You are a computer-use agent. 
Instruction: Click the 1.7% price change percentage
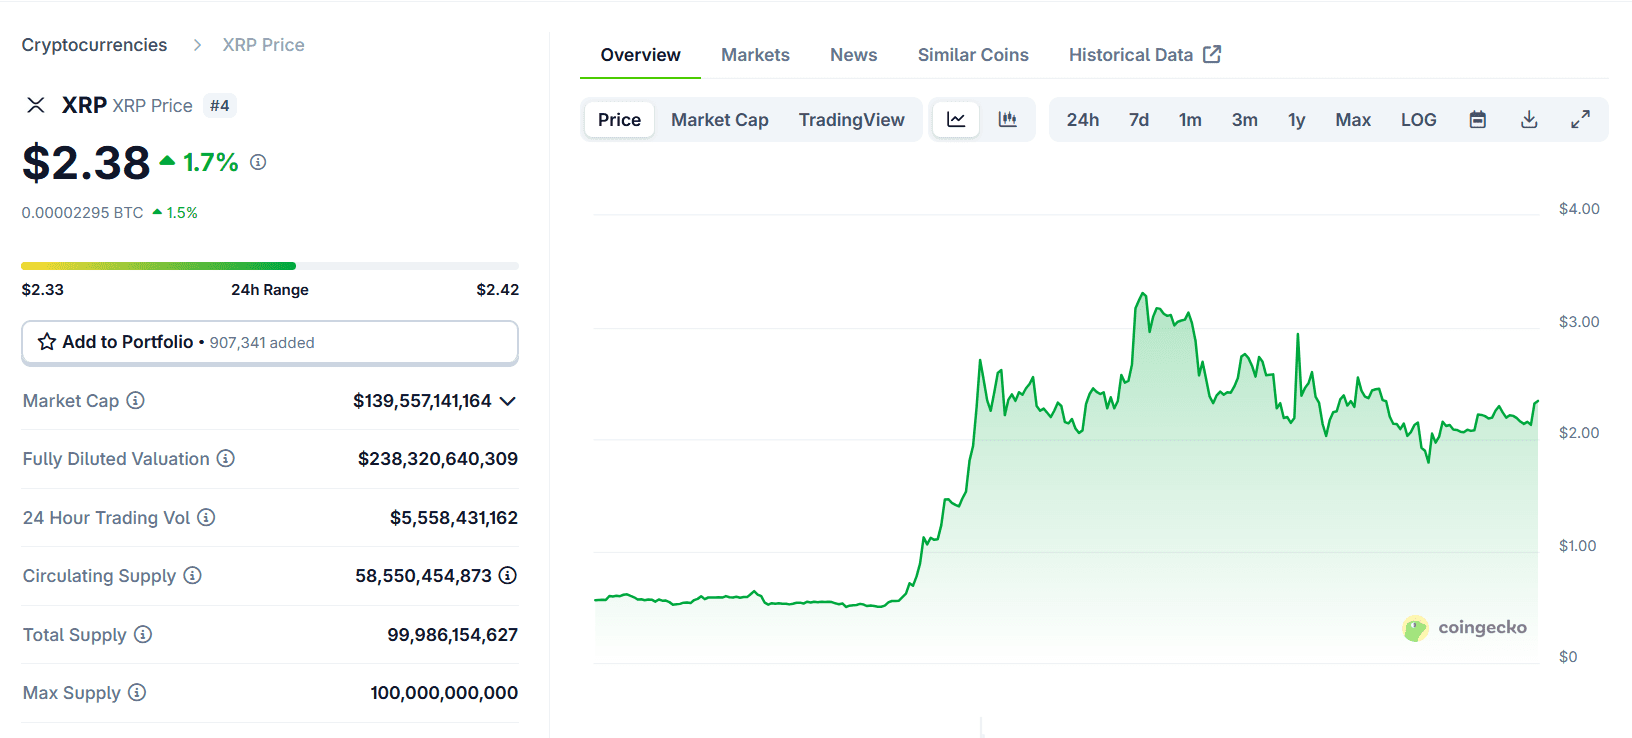coord(210,162)
